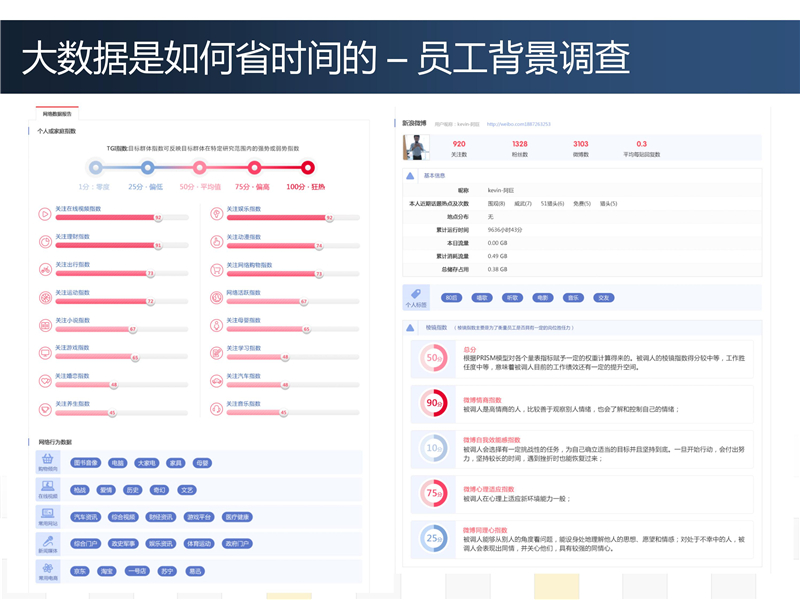Collapse the 领镐指数 section triangle

tap(410, 327)
